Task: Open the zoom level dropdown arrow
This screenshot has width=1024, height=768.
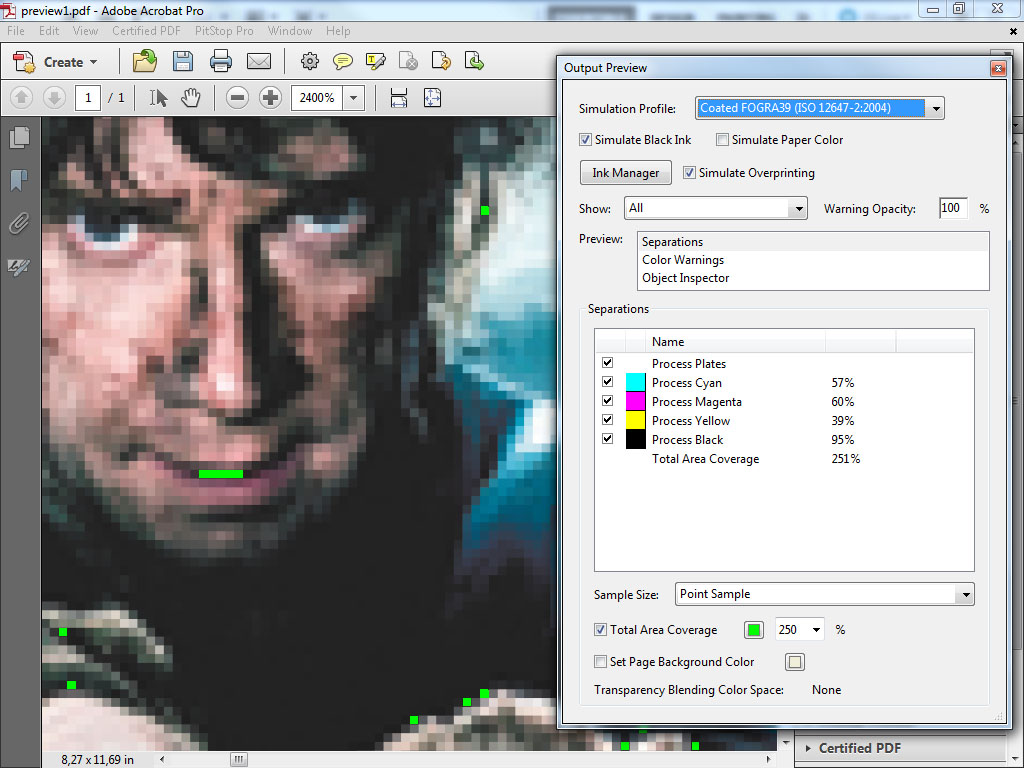Action: pos(353,98)
